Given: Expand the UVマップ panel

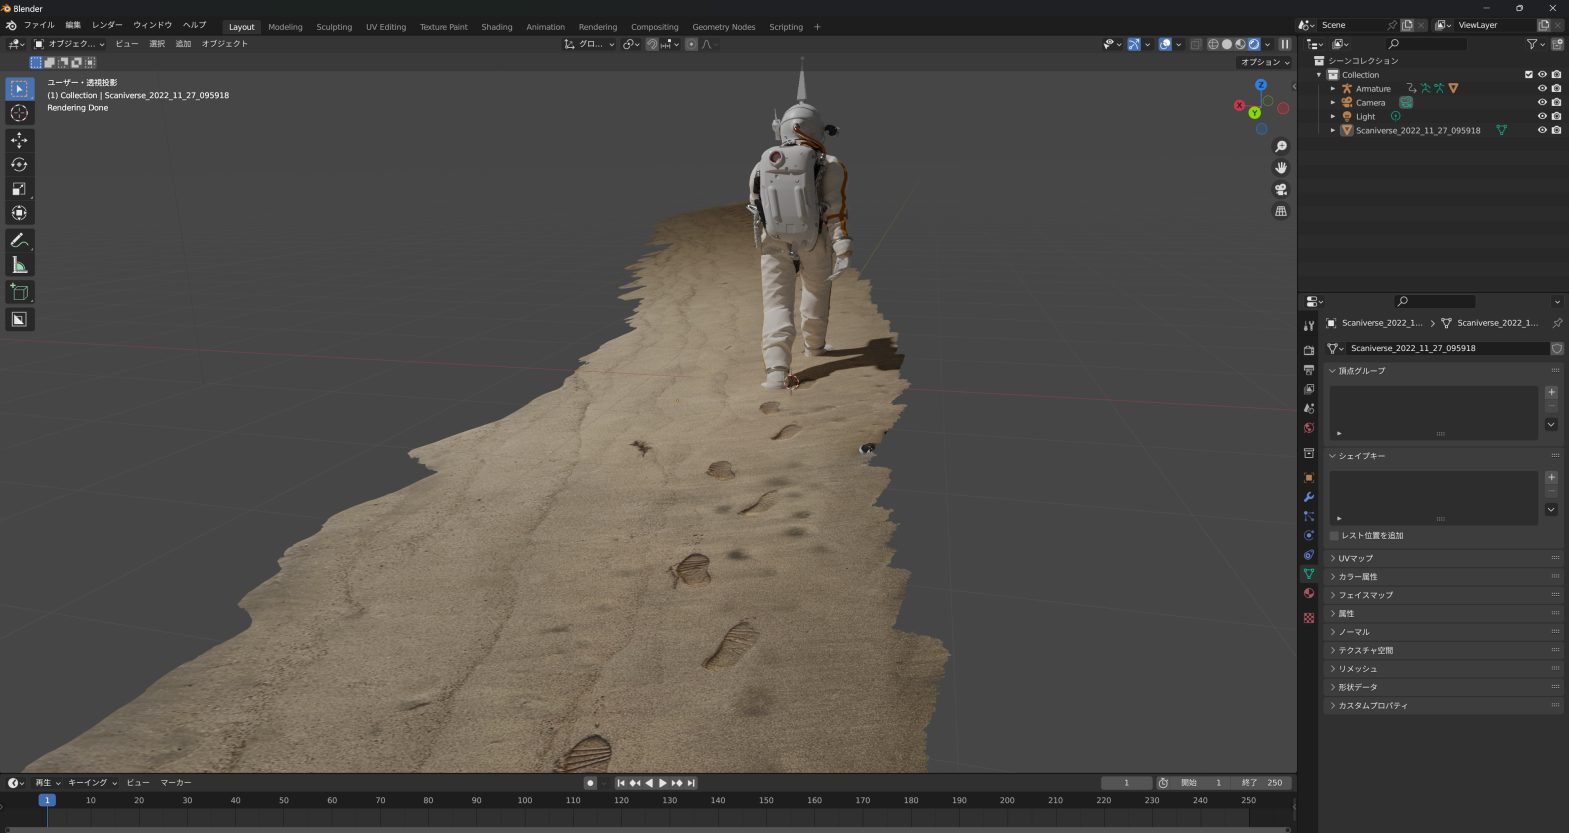Looking at the screenshot, I should pyautogui.click(x=1356, y=558).
